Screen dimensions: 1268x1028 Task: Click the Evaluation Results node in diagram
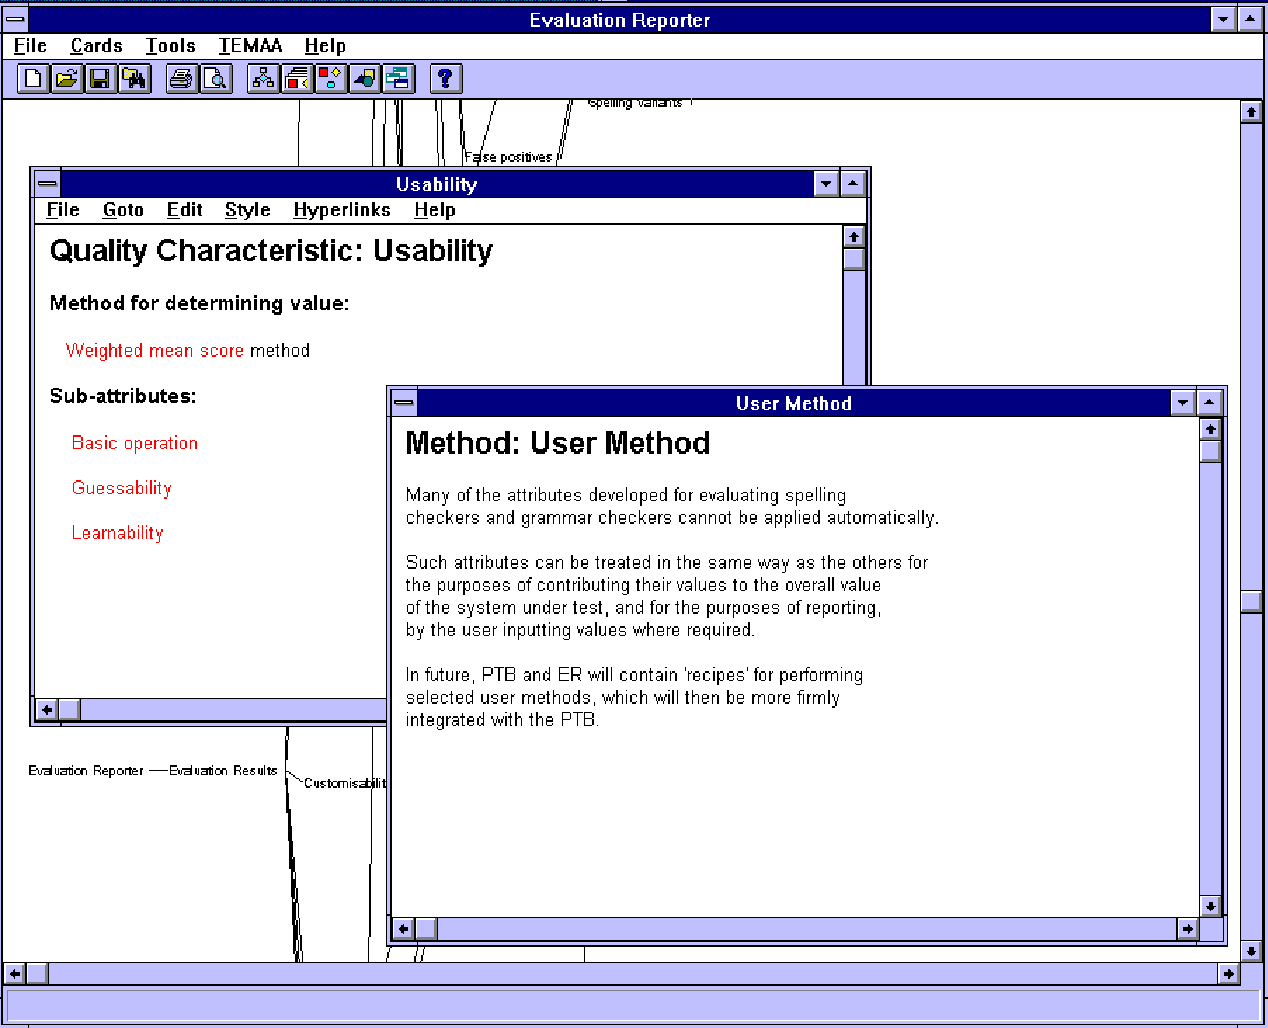pos(223,771)
